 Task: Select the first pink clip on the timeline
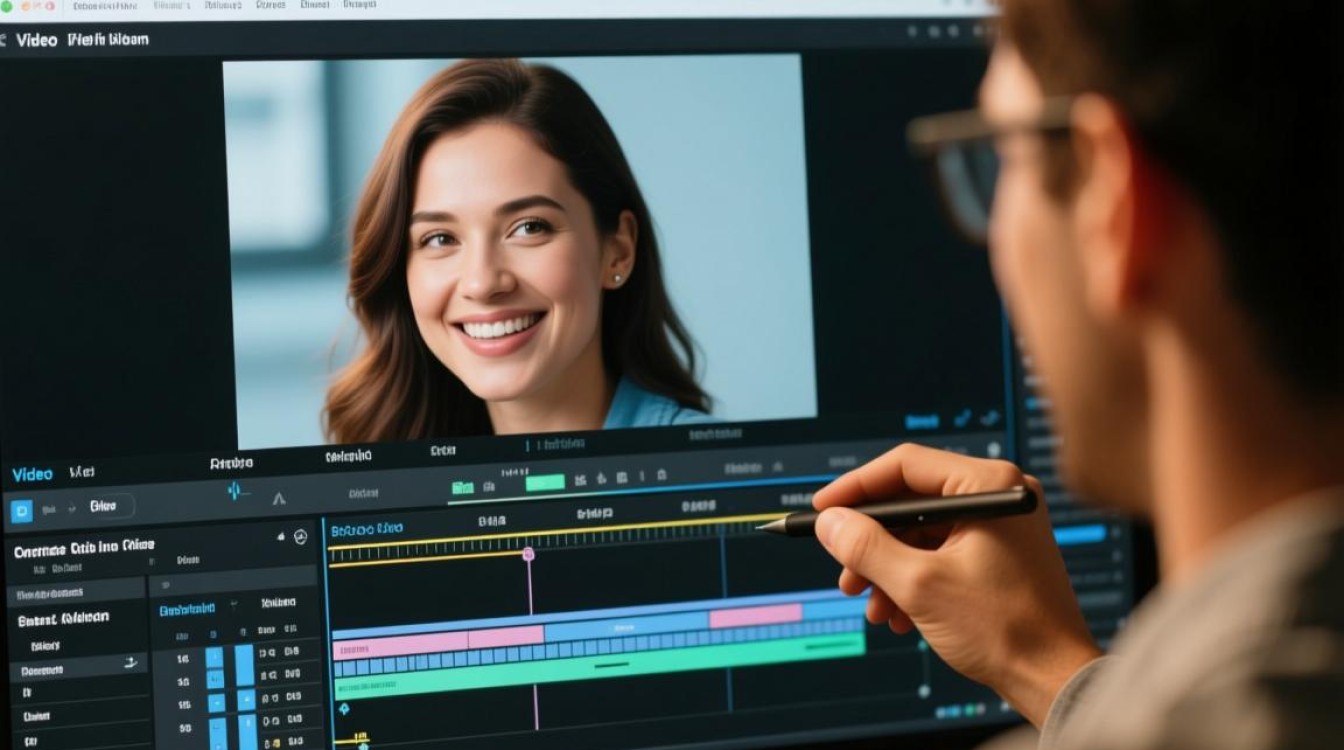(x=400, y=645)
